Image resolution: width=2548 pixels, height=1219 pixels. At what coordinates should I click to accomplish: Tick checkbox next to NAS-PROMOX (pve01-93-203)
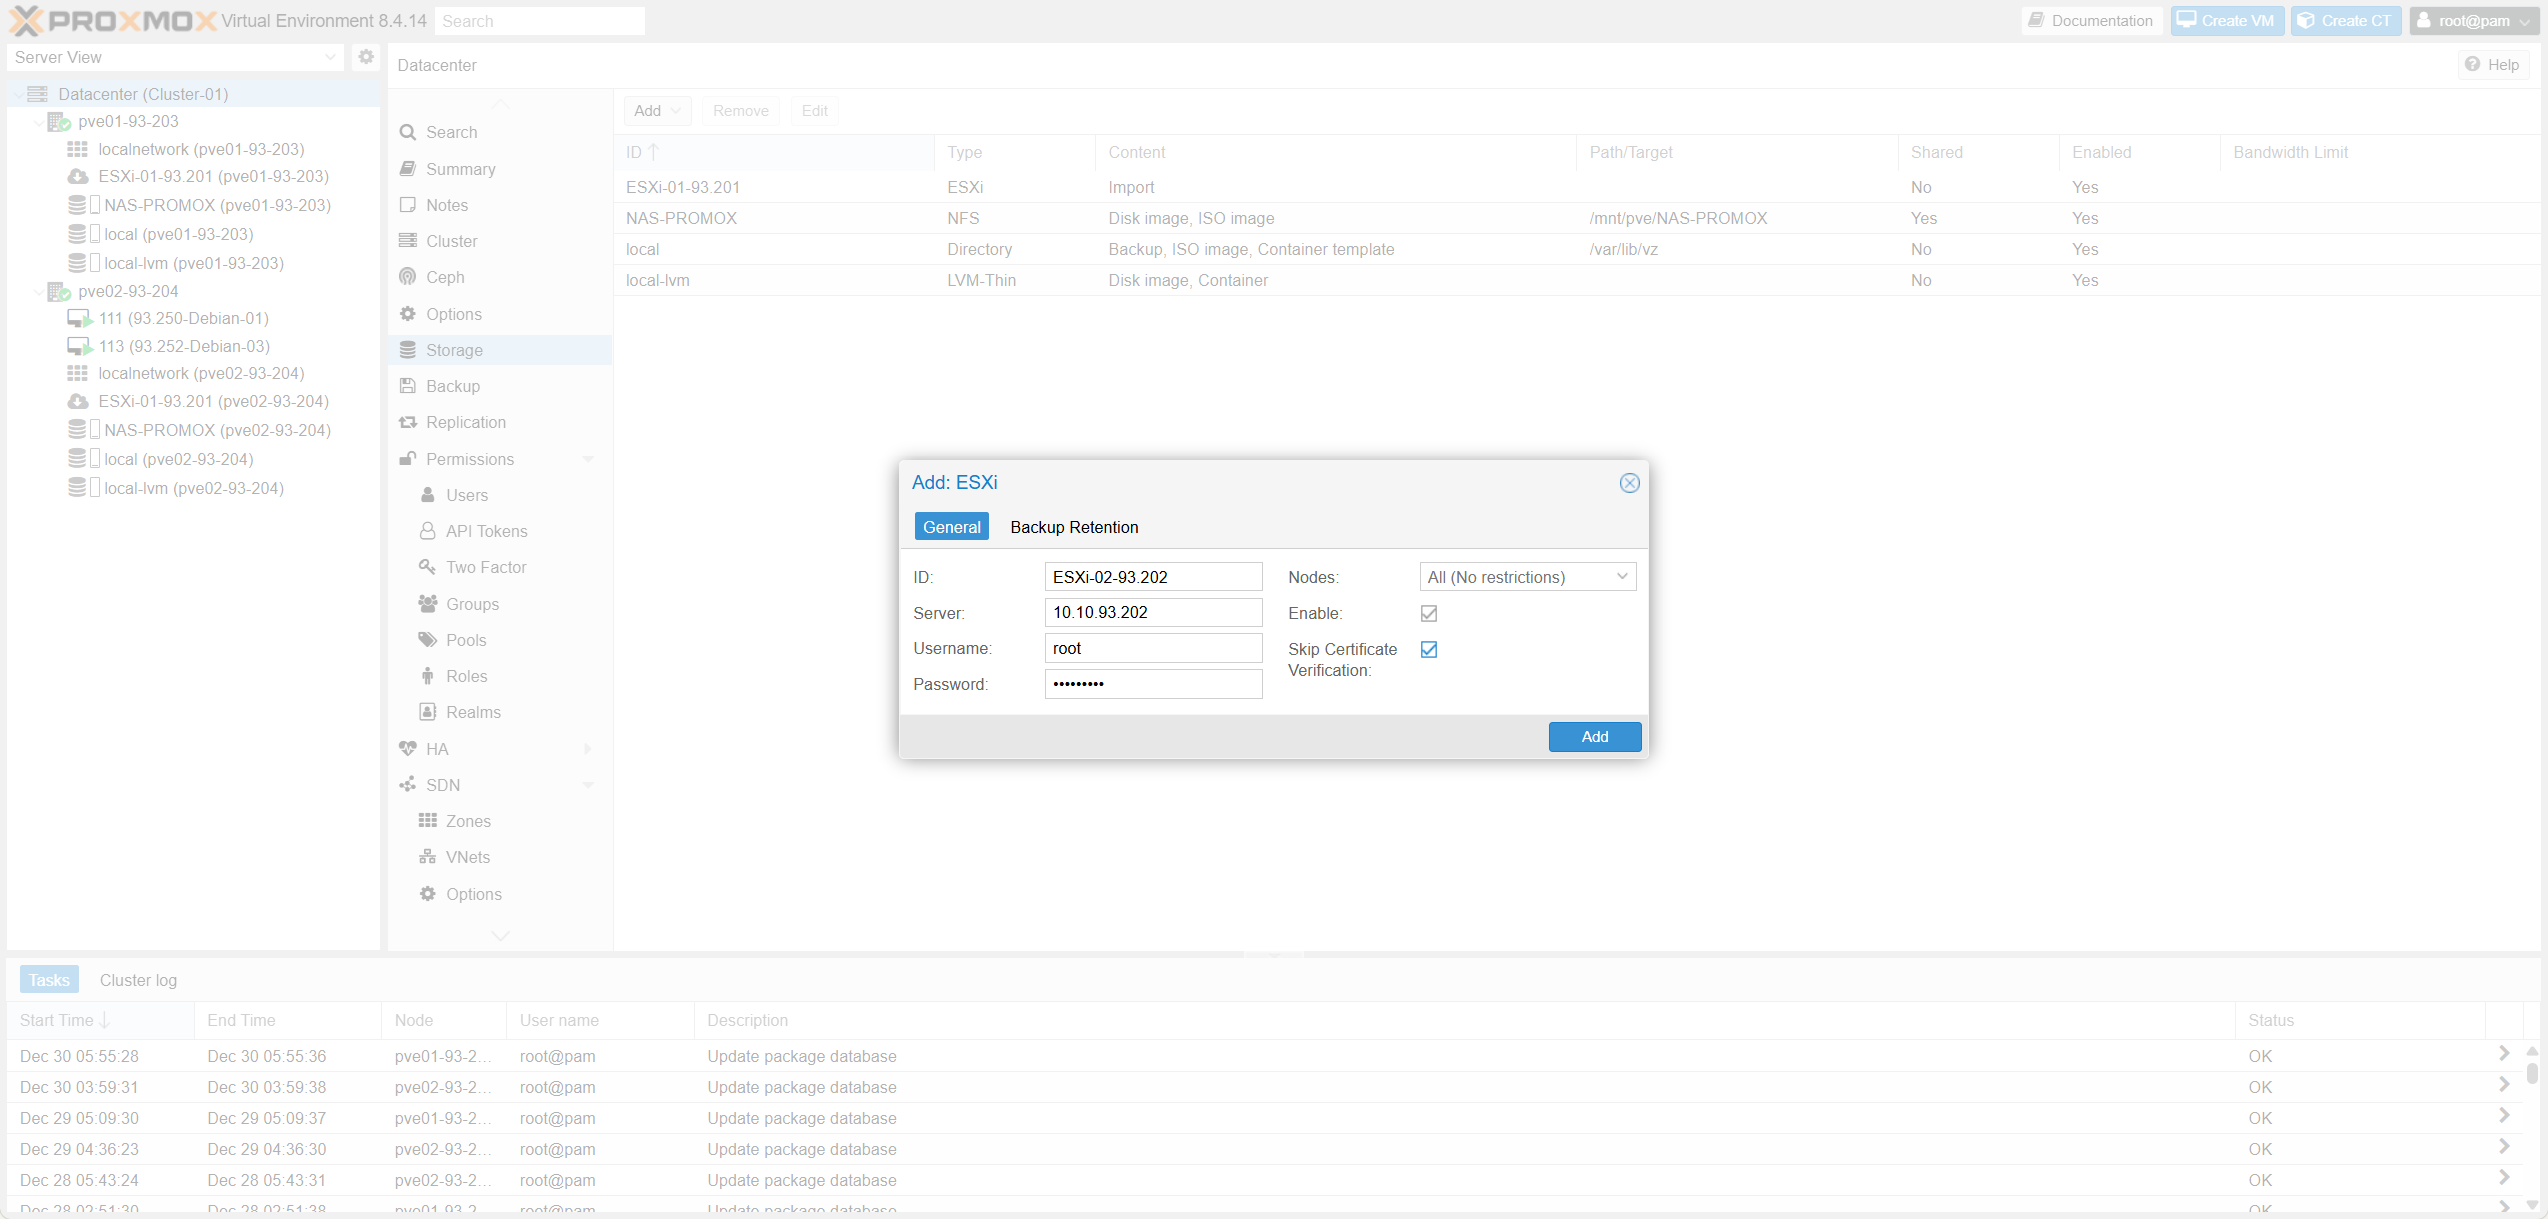point(95,205)
